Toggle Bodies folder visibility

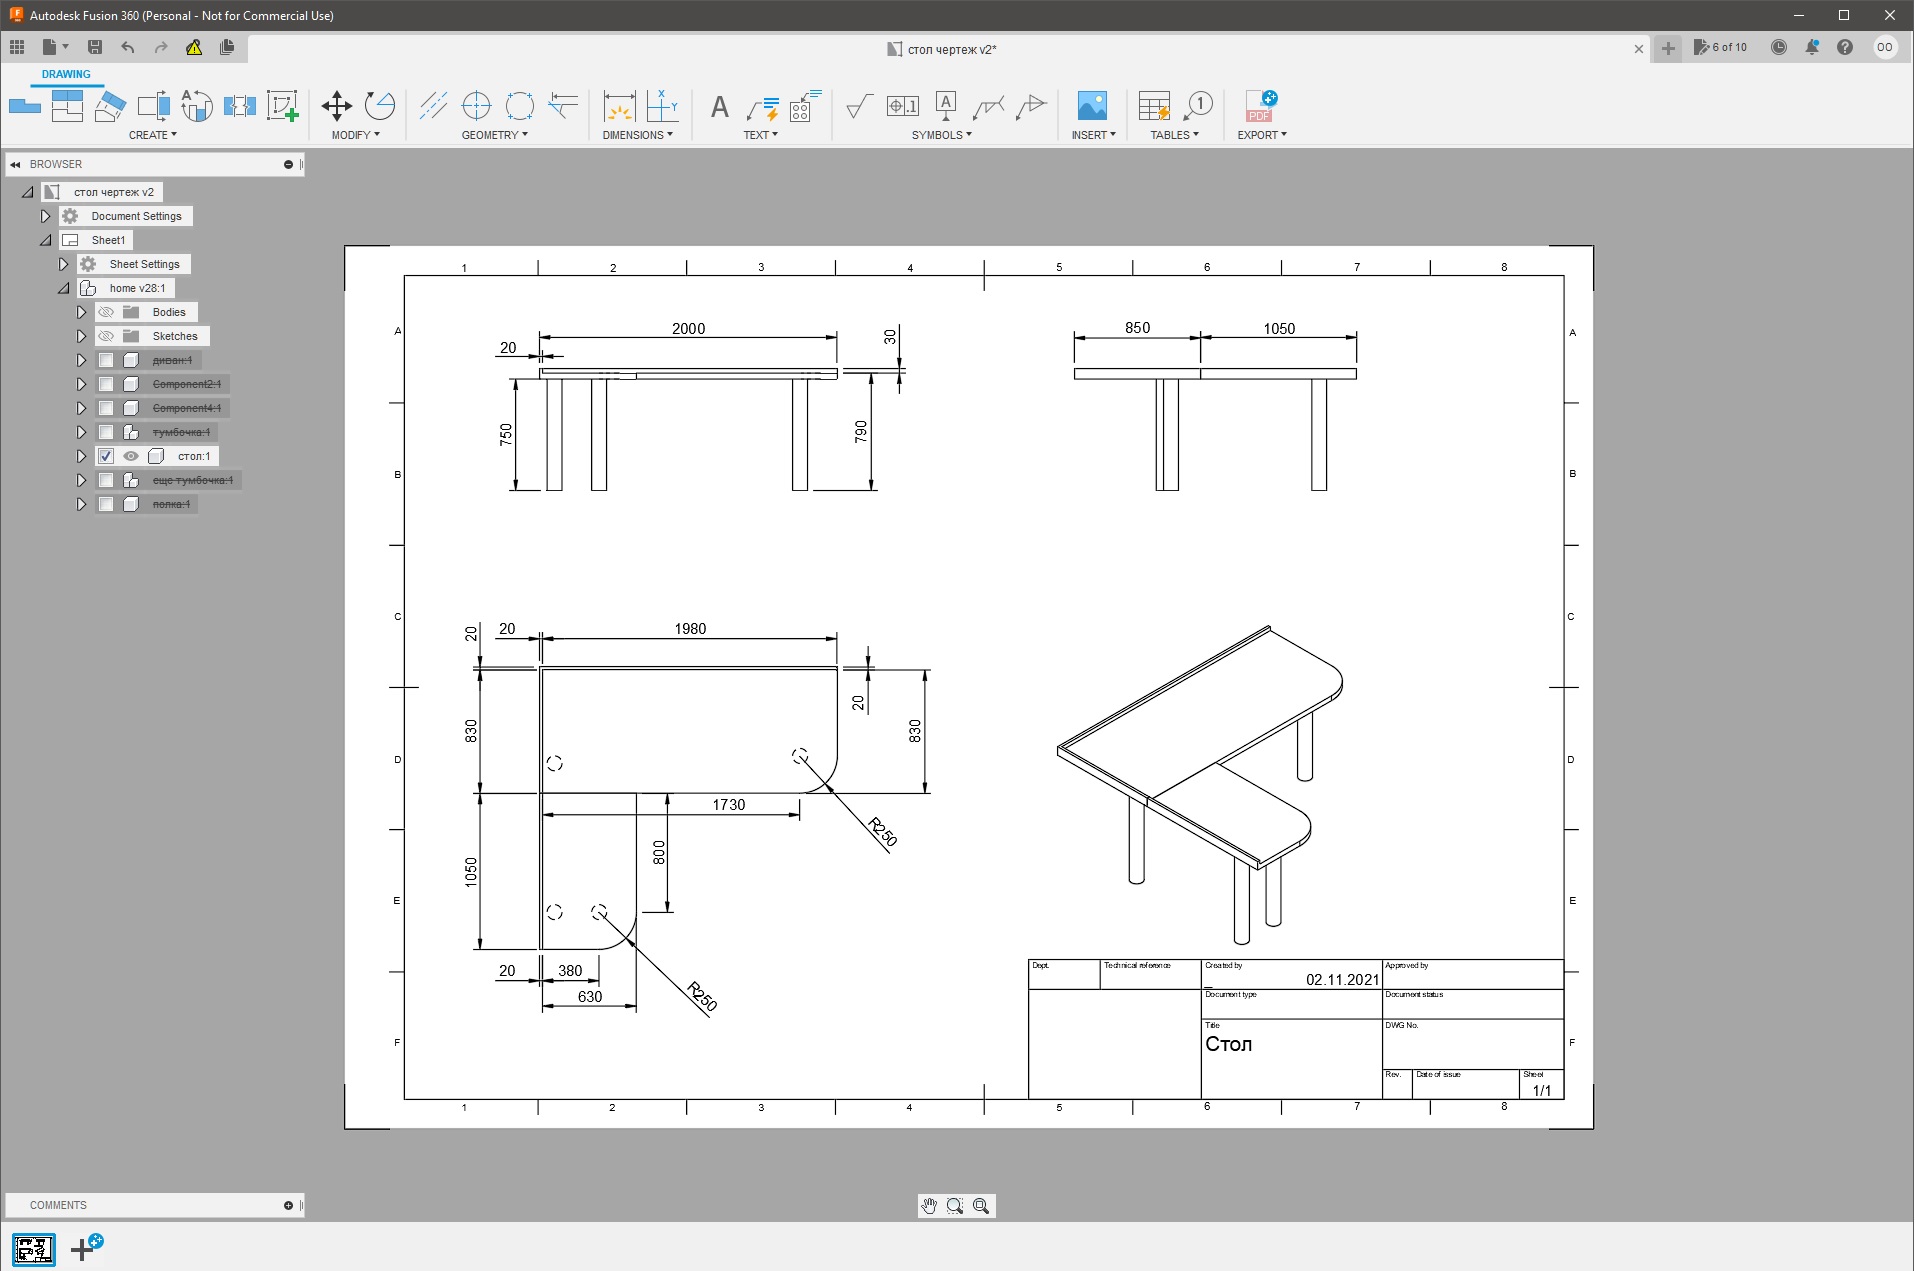106,312
